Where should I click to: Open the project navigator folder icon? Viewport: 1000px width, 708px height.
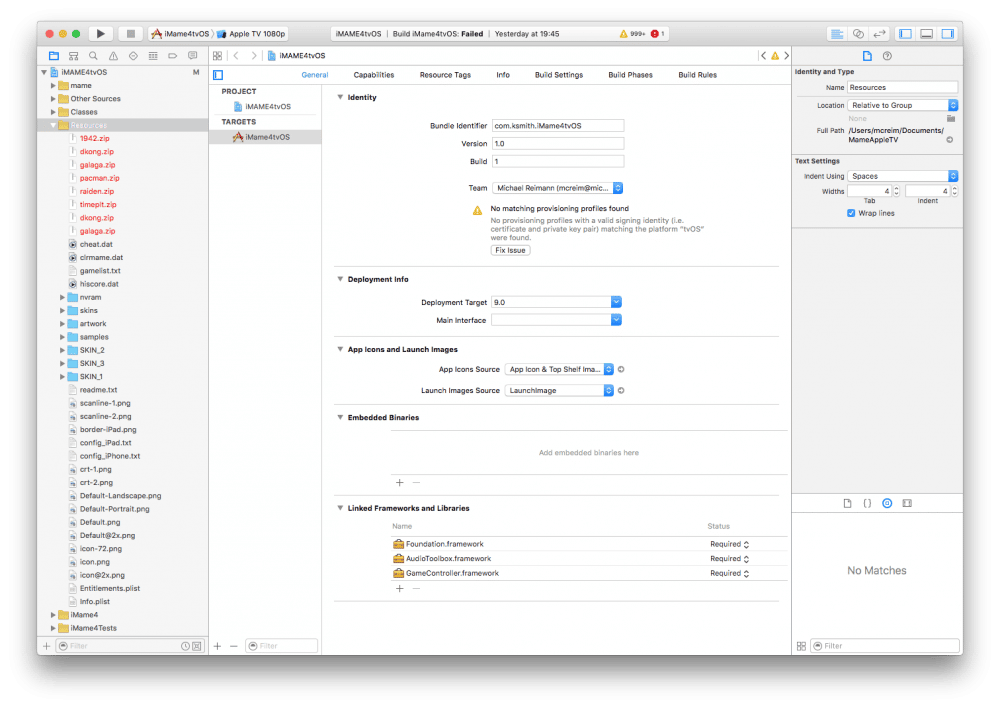coord(54,56)
